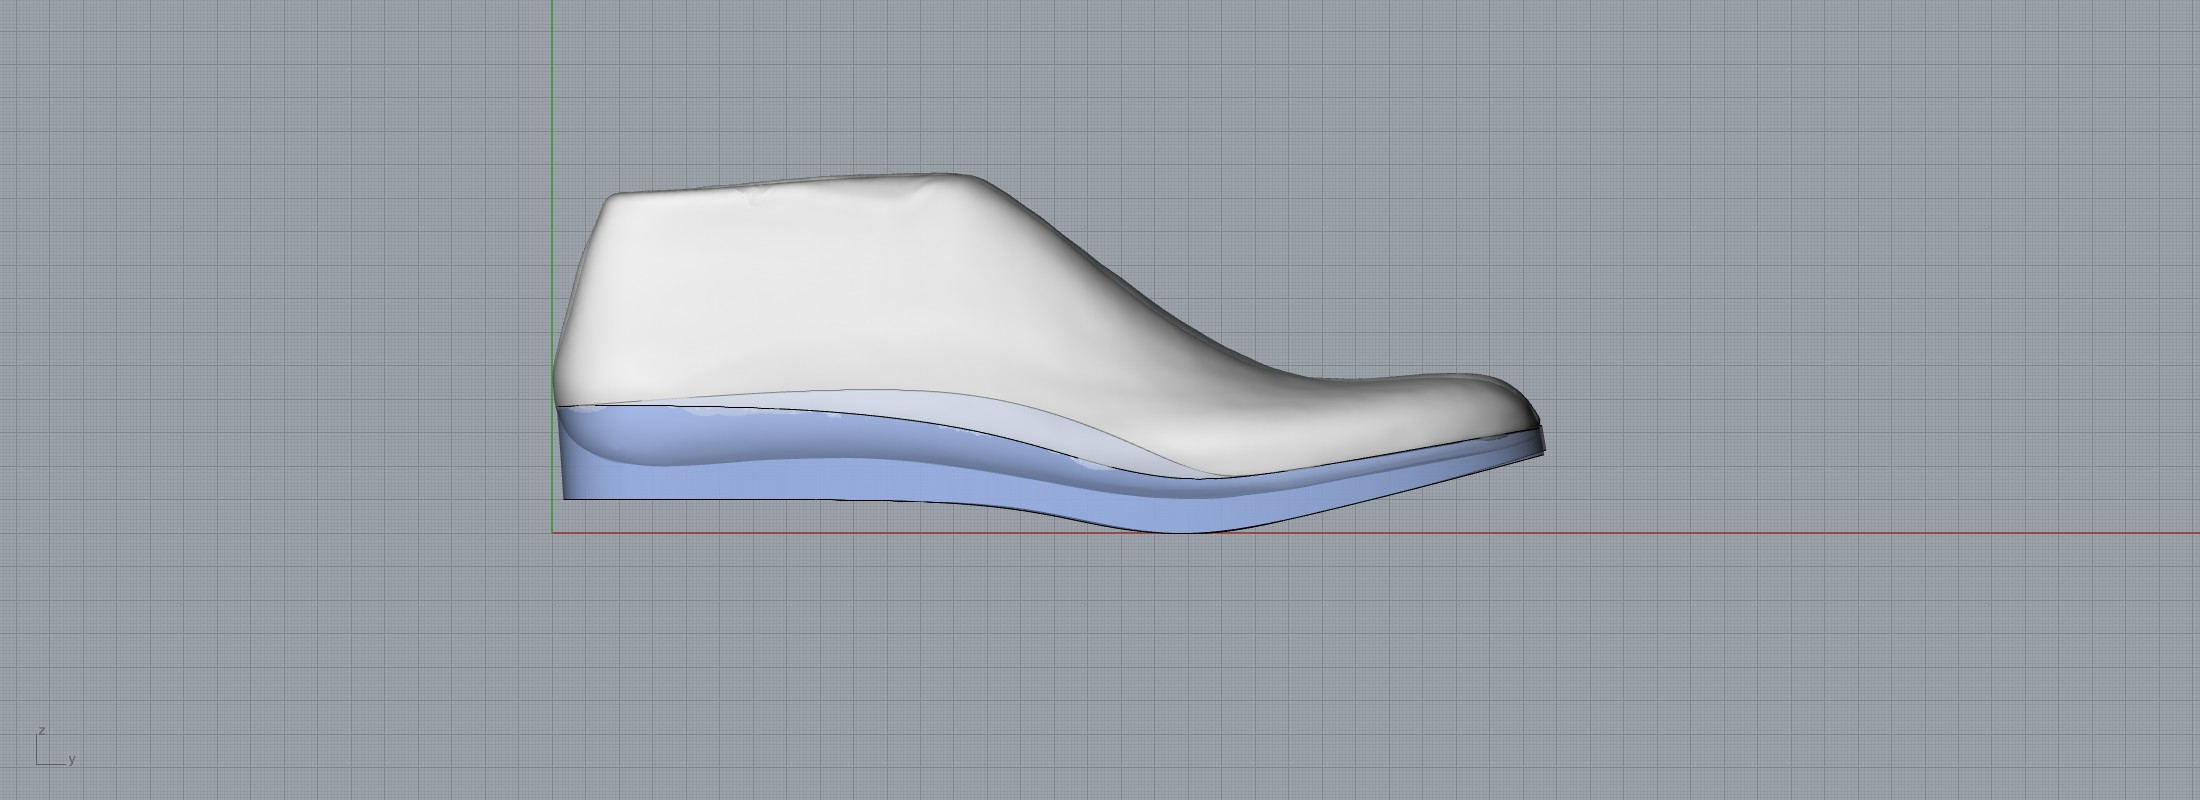This screenshot has height=800, width=2200.
Task: Select the blue outsole side wall
Action: click(900, 487)
